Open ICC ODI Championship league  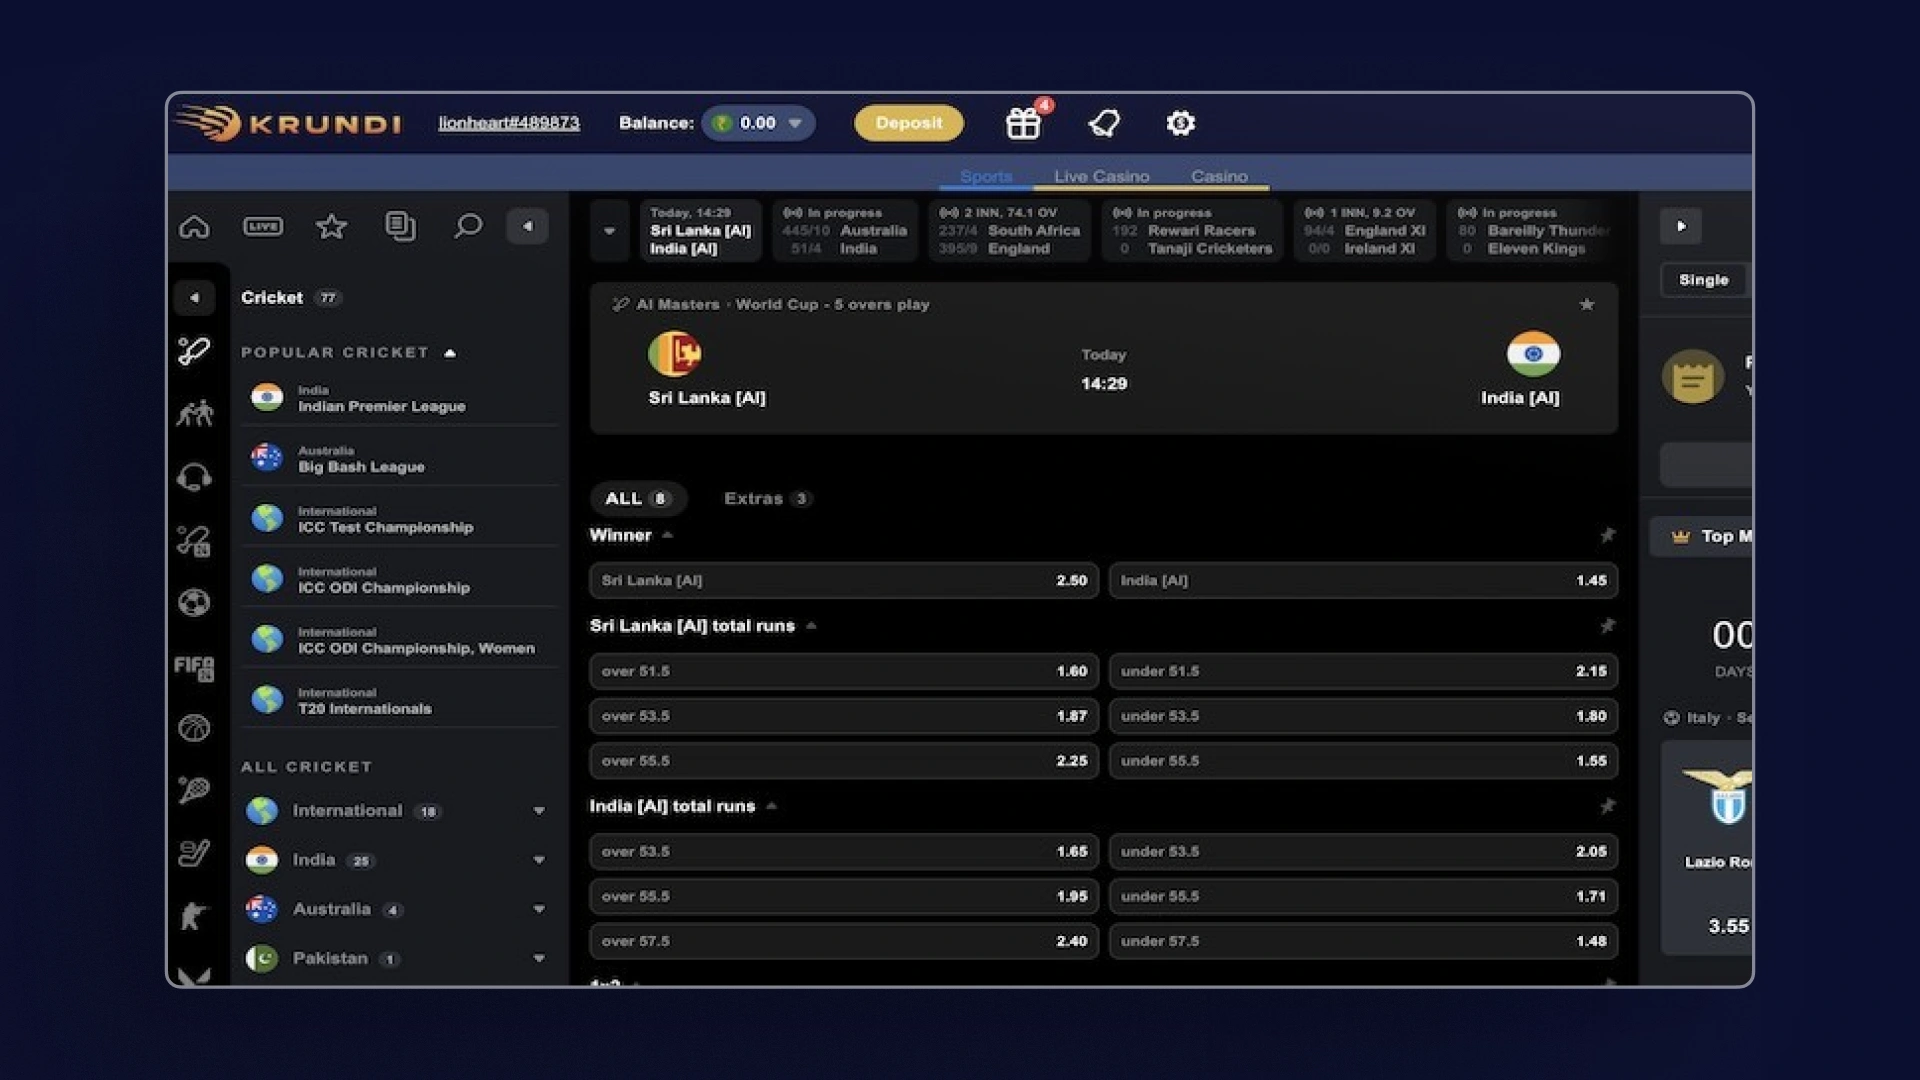coord(398,580)
